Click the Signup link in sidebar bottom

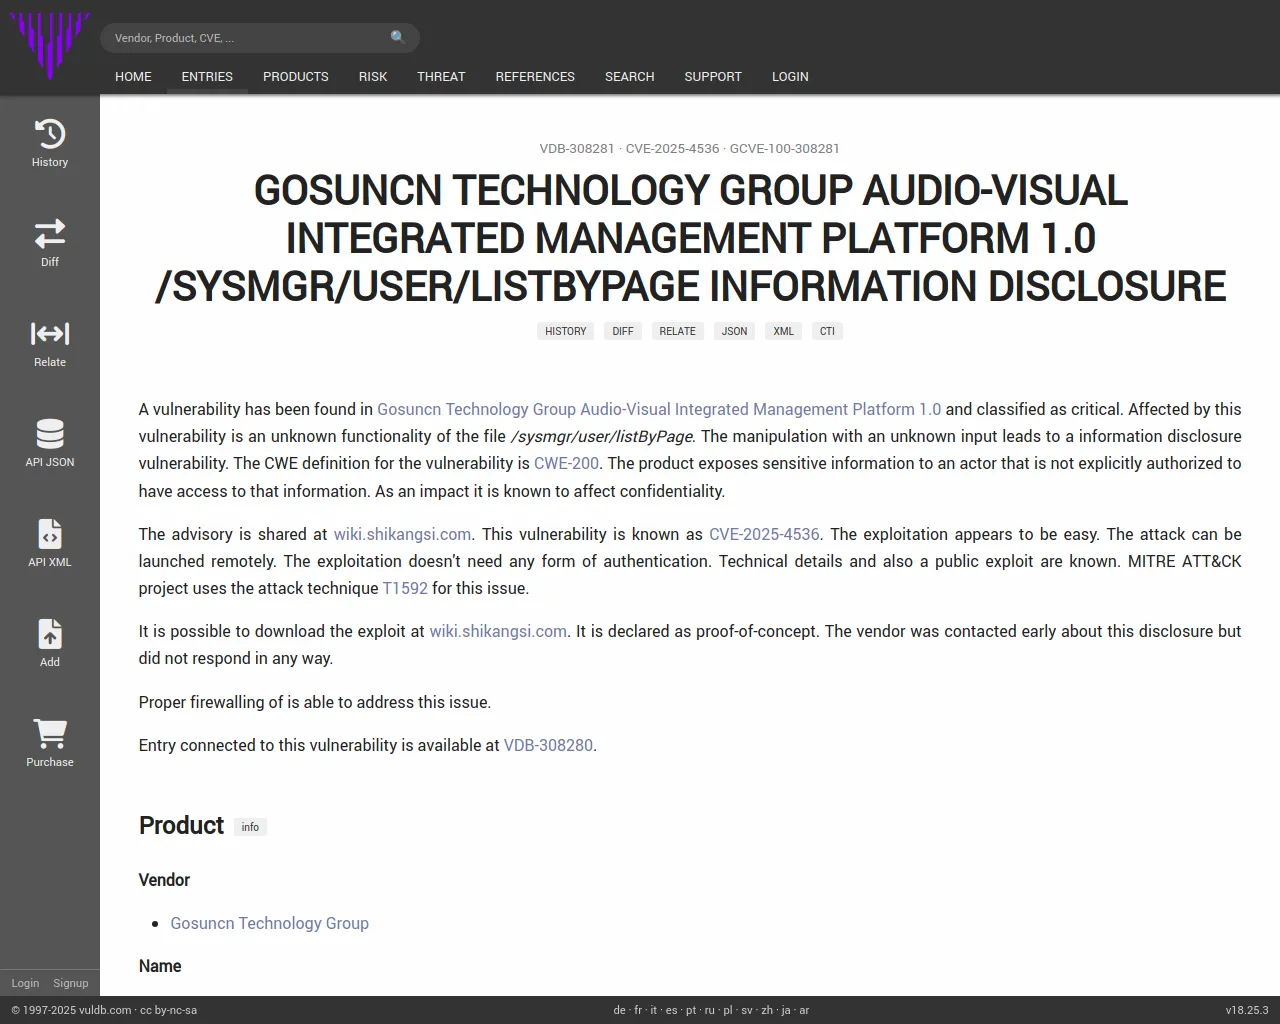pyautogui.click(x=71, y=983)
